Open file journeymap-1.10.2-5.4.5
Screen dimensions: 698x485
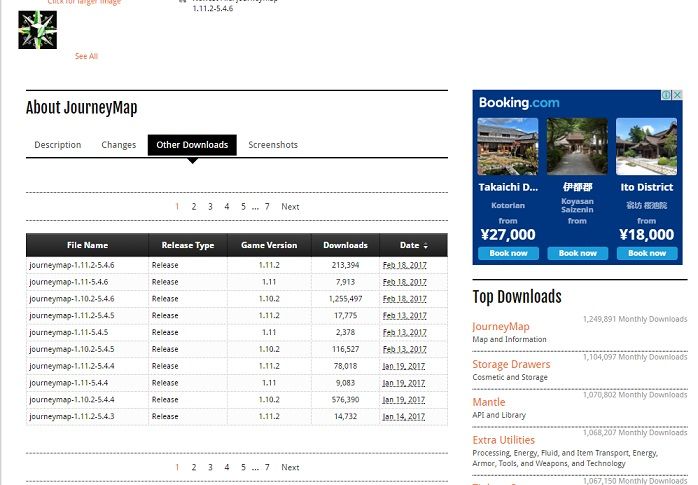click(72, 349)
